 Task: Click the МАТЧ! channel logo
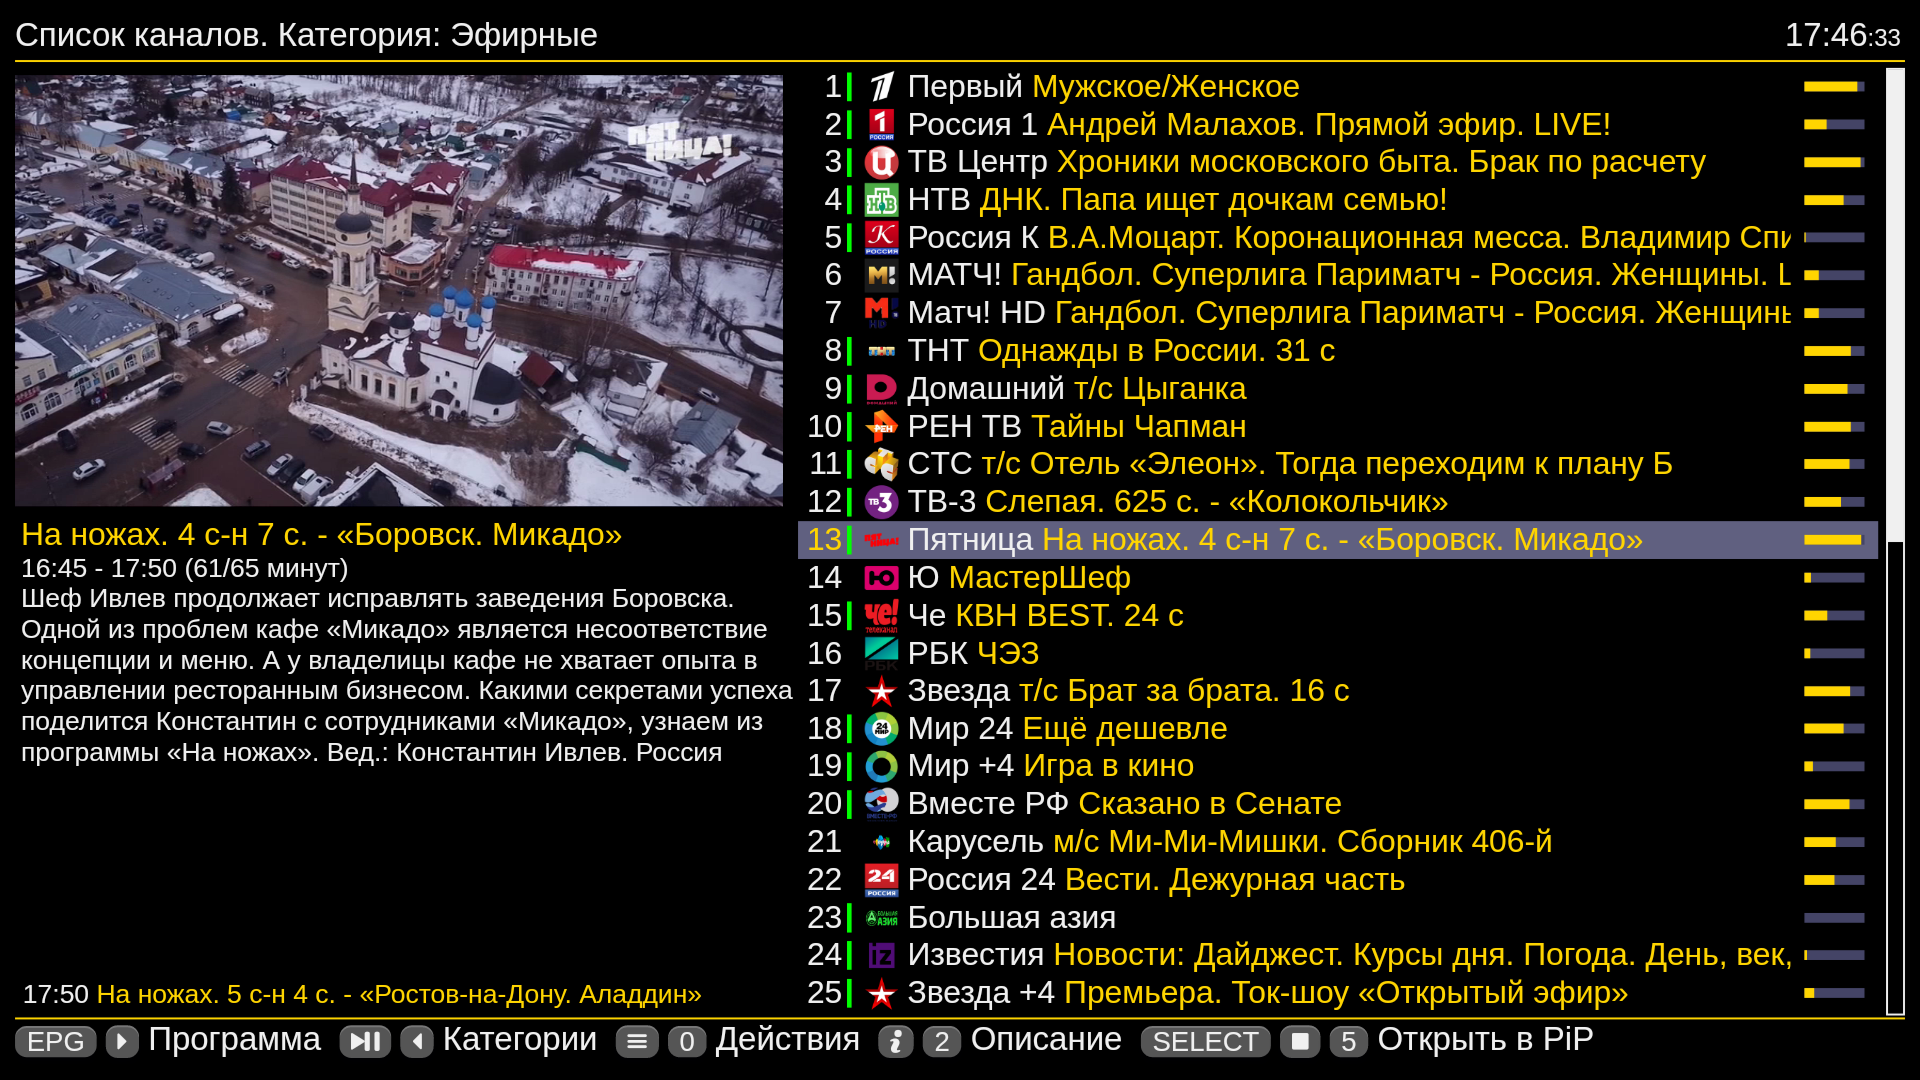click(881, 275)
